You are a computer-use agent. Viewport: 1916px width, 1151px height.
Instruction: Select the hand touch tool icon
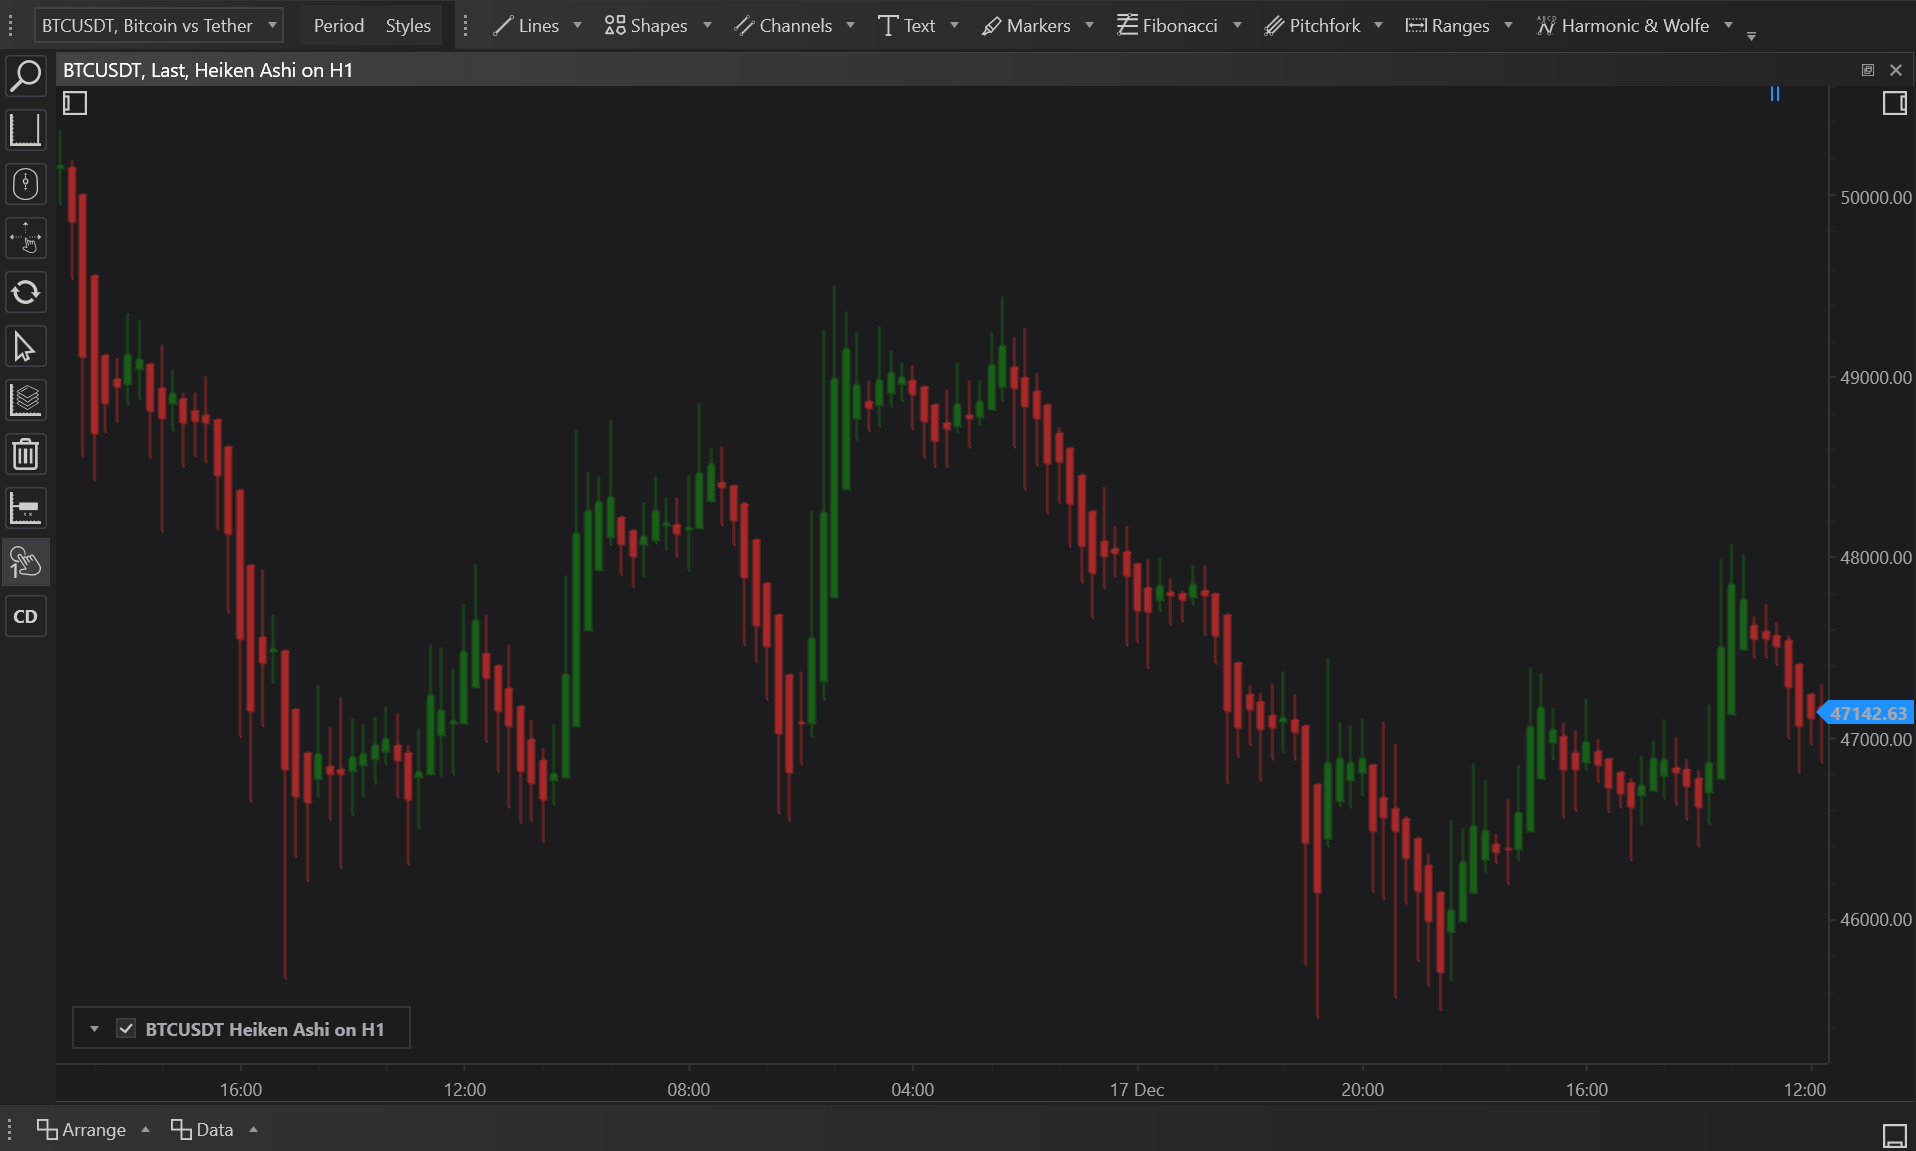[26, 563]
